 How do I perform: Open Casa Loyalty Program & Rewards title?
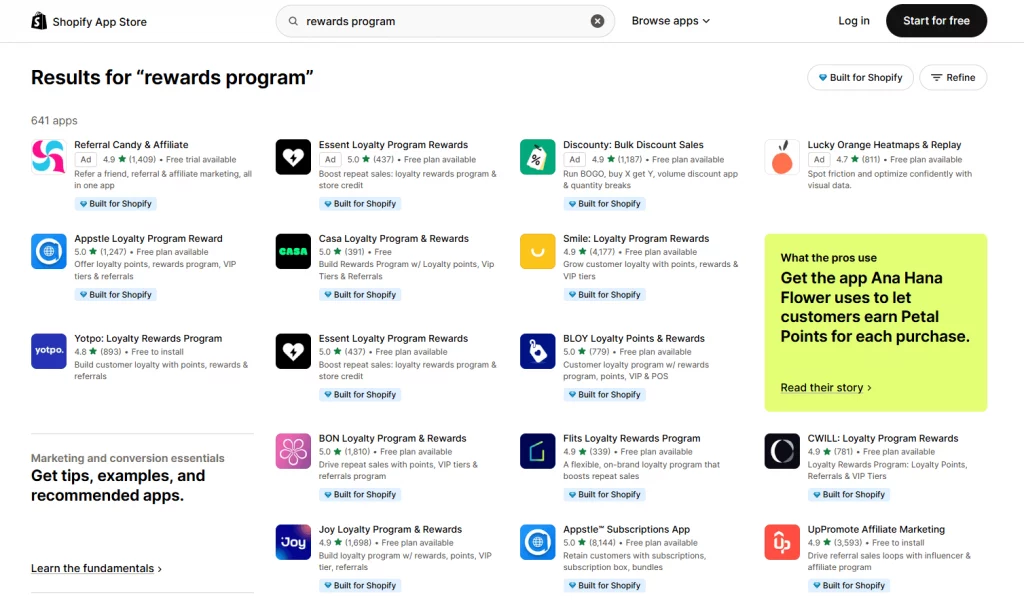(x=393, y=239)
